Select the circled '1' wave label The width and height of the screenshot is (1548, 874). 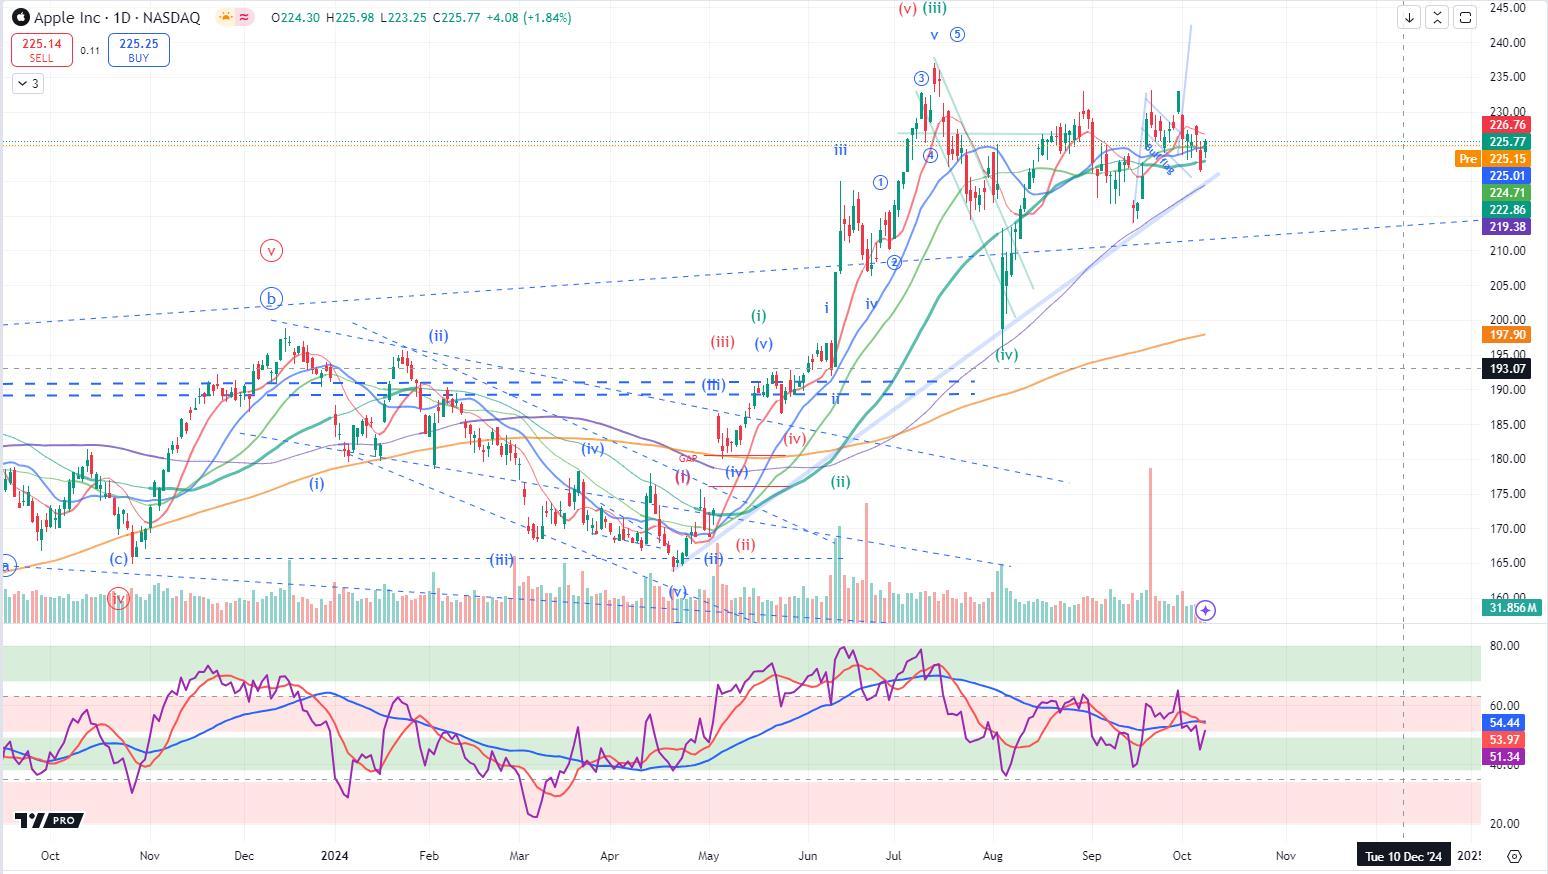[880, 182]
